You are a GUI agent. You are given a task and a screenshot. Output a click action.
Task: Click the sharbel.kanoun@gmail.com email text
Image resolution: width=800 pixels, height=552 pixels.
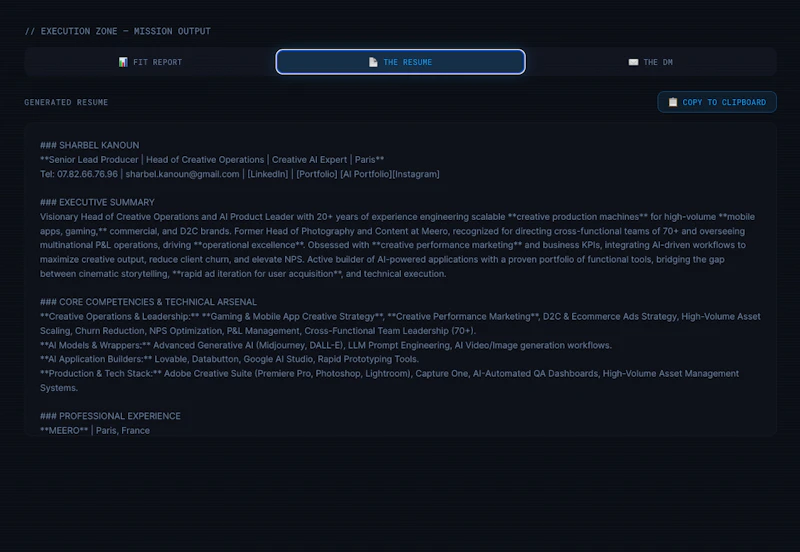click(x=182, y=174)
